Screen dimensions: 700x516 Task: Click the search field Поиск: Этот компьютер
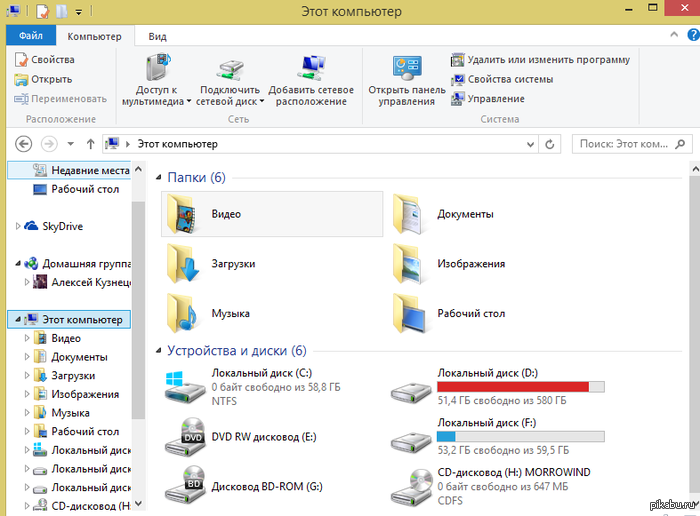pos(625,144)
